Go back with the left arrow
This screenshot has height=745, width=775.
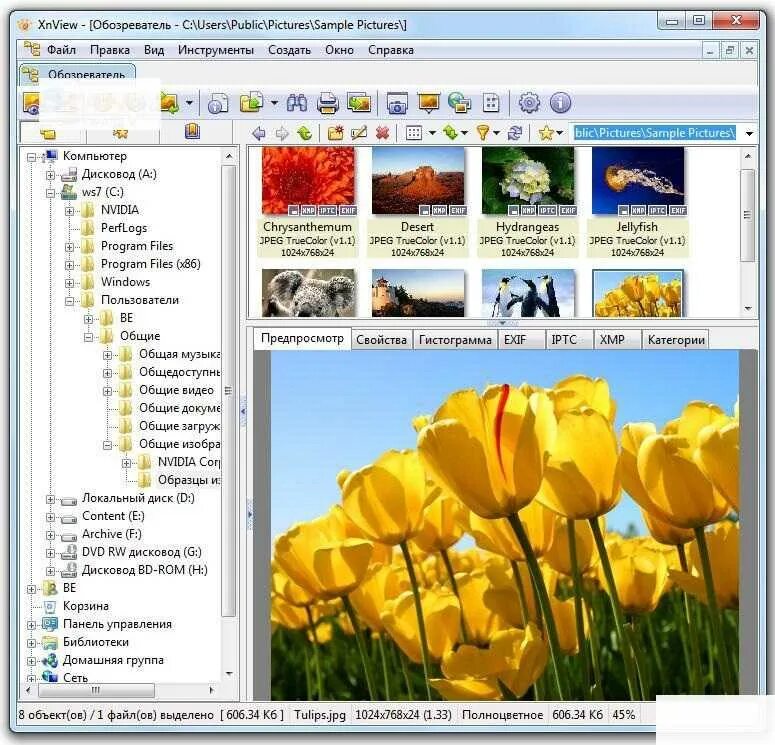258,133
